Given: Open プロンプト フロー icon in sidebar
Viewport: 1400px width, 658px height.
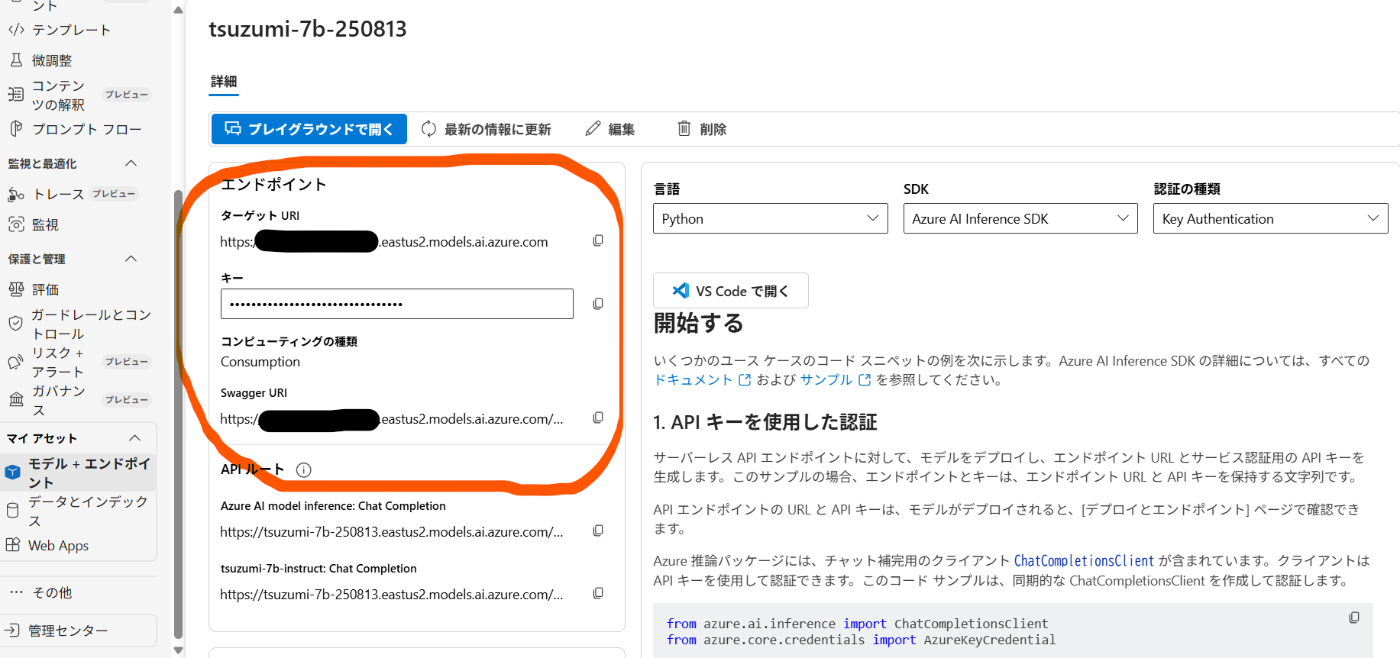Looking at the screenshot, I should tap(15, 129).
